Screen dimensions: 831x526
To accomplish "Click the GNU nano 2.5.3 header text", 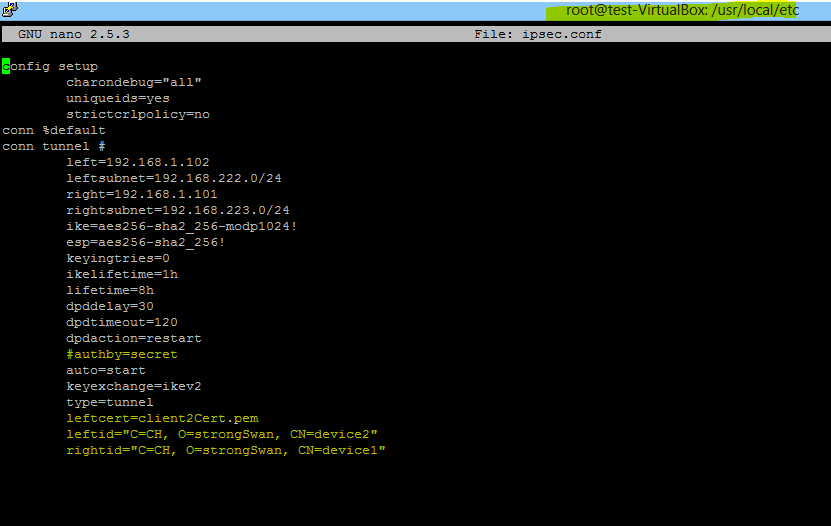I will point(74,34).
